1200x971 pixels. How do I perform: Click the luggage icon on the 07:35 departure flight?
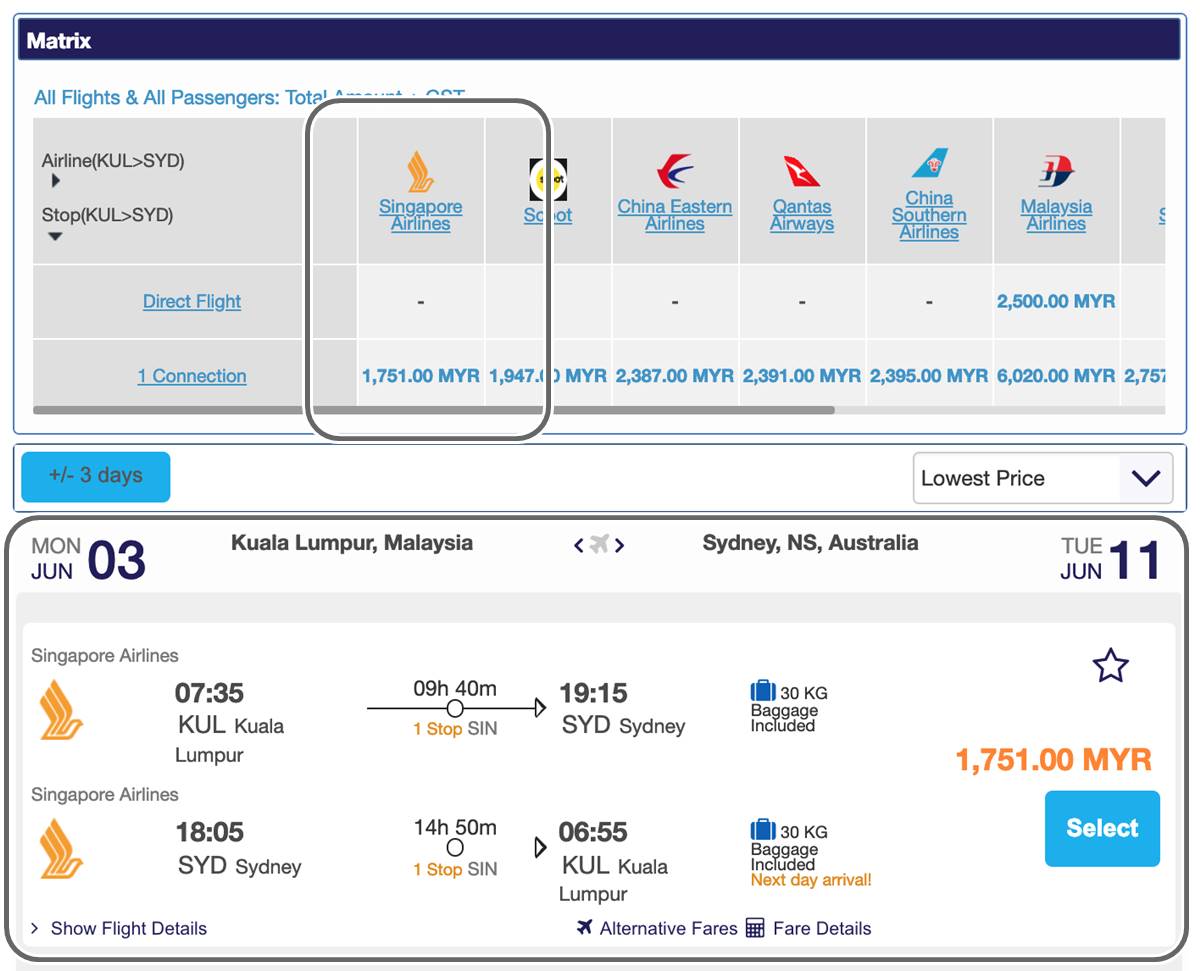[763, 691]
